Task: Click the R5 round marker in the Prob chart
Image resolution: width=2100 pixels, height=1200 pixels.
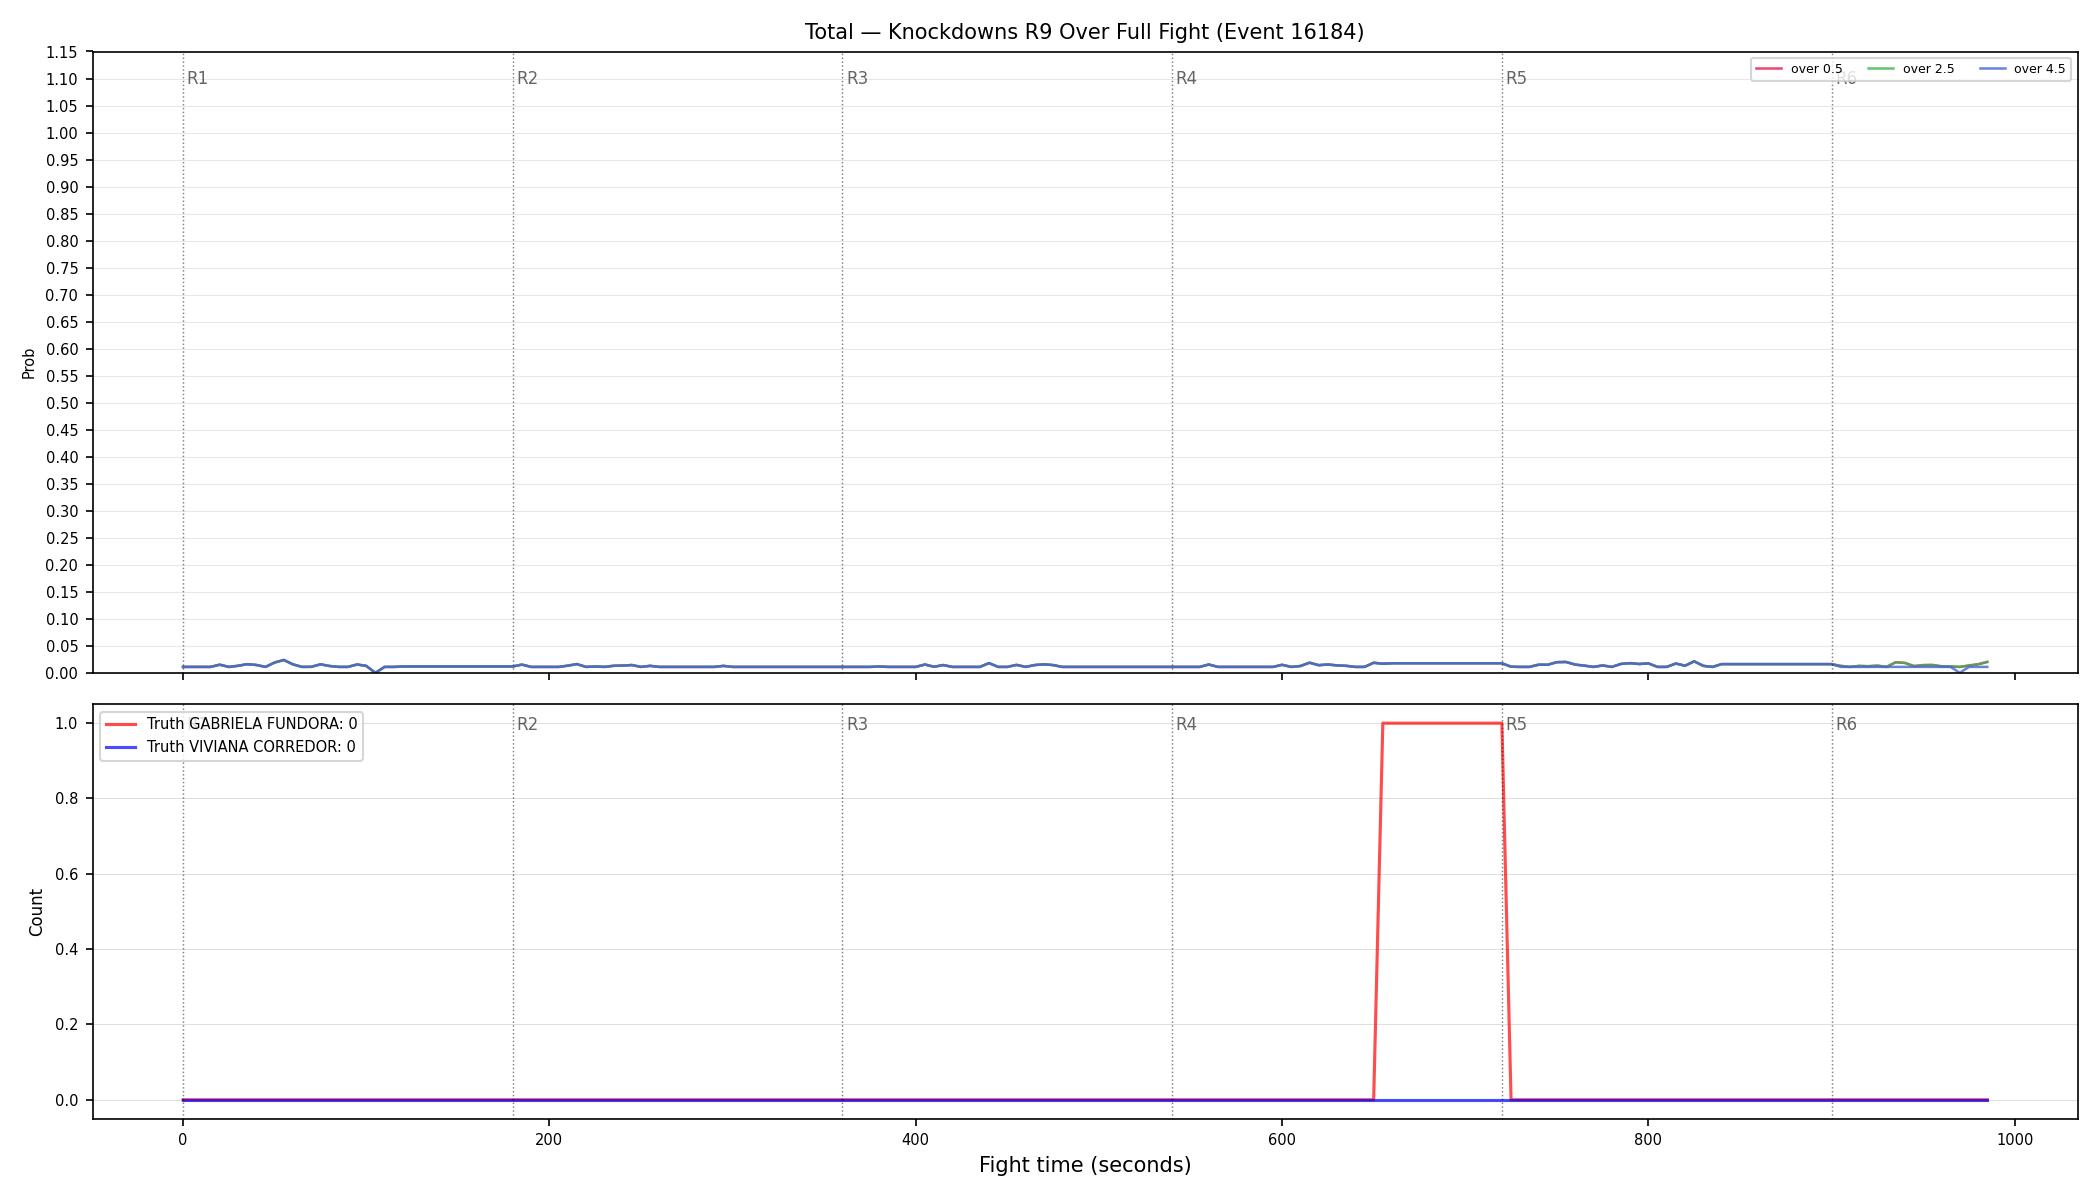Action: [1516, 79]
